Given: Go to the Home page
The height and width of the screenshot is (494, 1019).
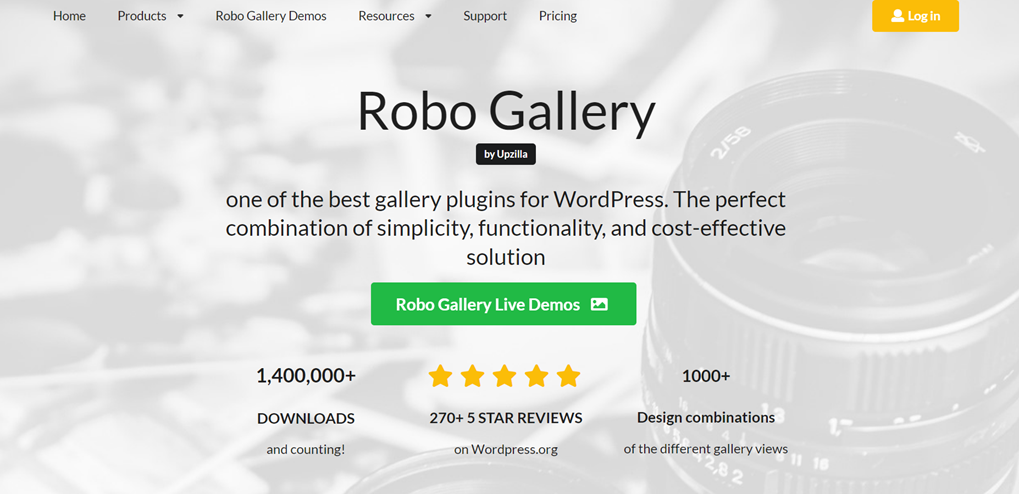Looking at the screenshot, I should (x=69, y=16).
